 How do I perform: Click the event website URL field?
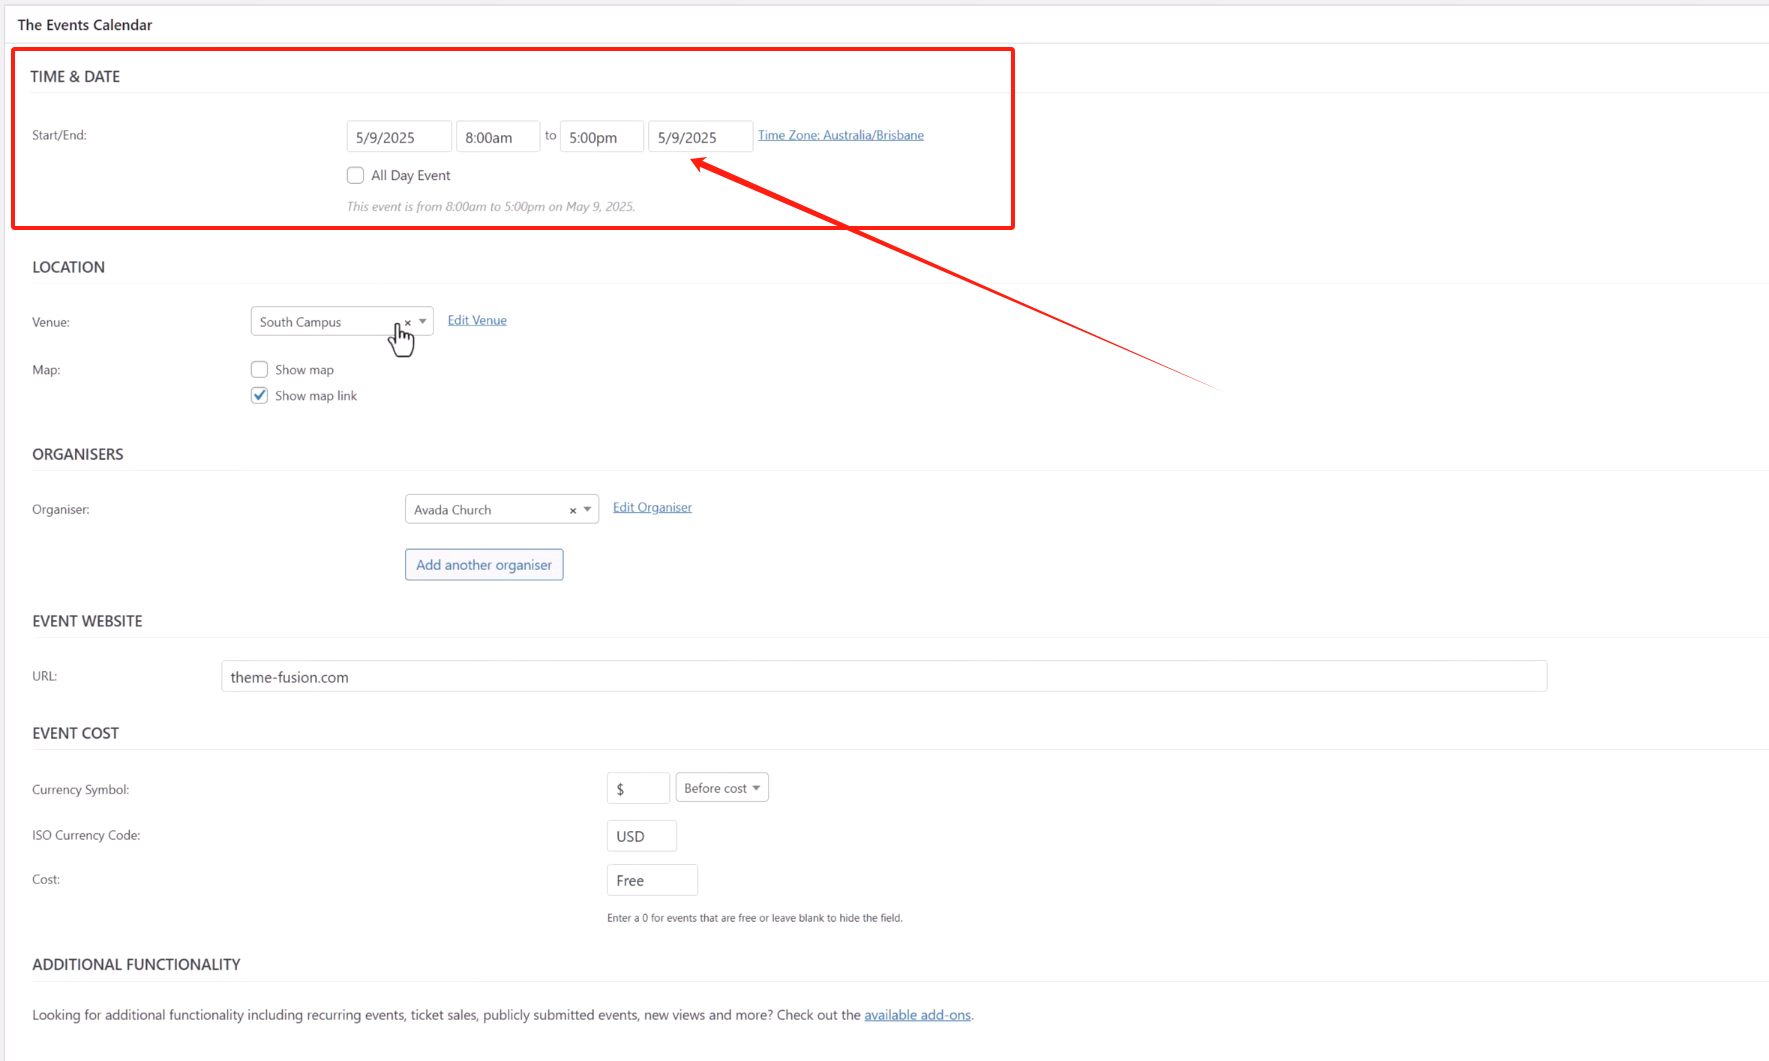pos(883,676)
